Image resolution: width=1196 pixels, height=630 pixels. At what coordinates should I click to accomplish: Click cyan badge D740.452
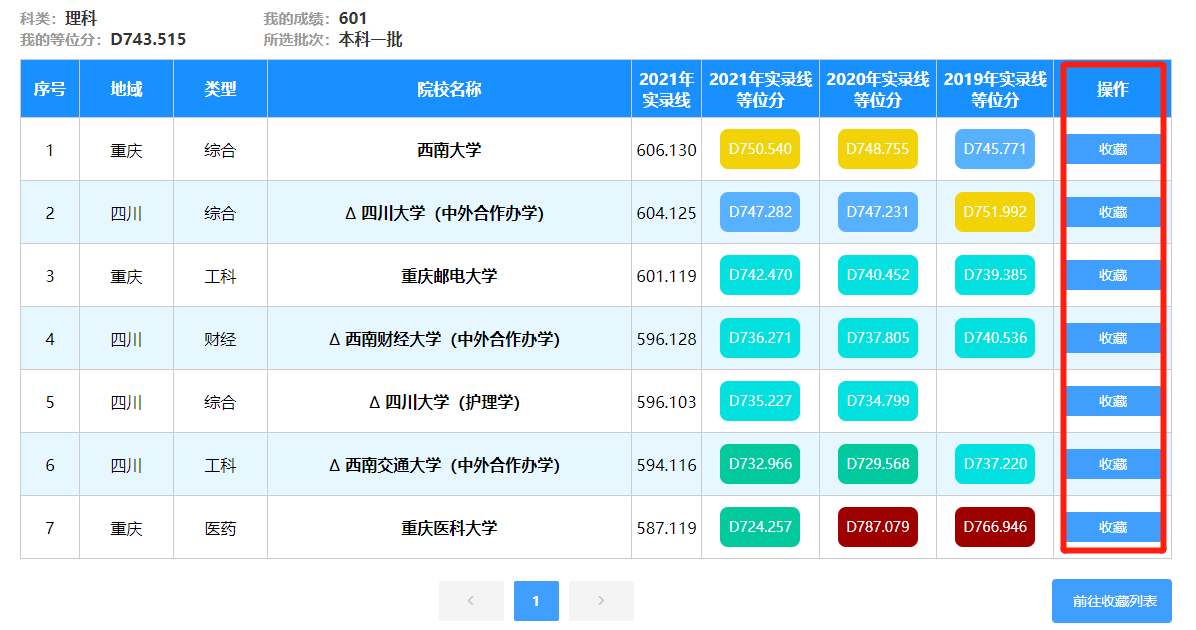coord(877,275)
